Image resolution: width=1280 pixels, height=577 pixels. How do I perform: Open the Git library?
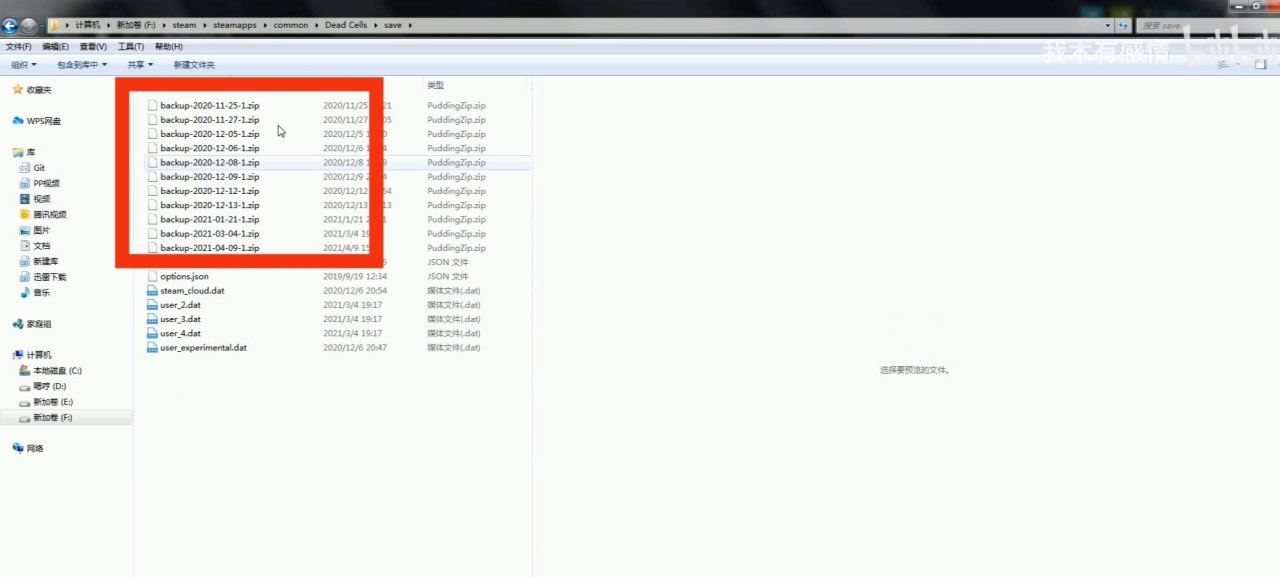tap(39, 168)
